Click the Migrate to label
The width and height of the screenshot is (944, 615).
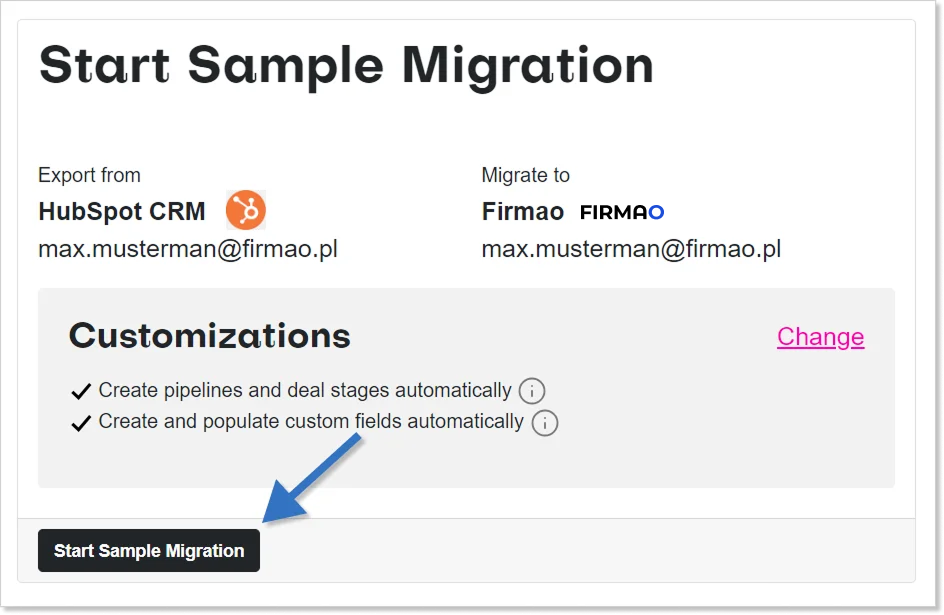[x=525, y=175]
